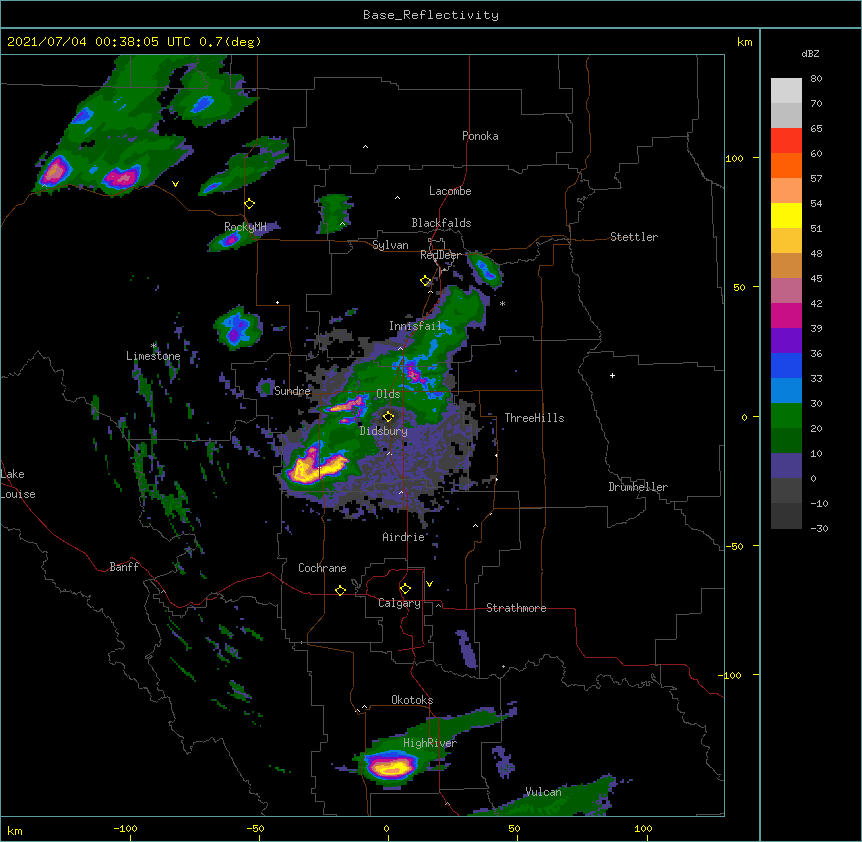
Task: Click the Lake Louise label
Action: pos(18,484)
